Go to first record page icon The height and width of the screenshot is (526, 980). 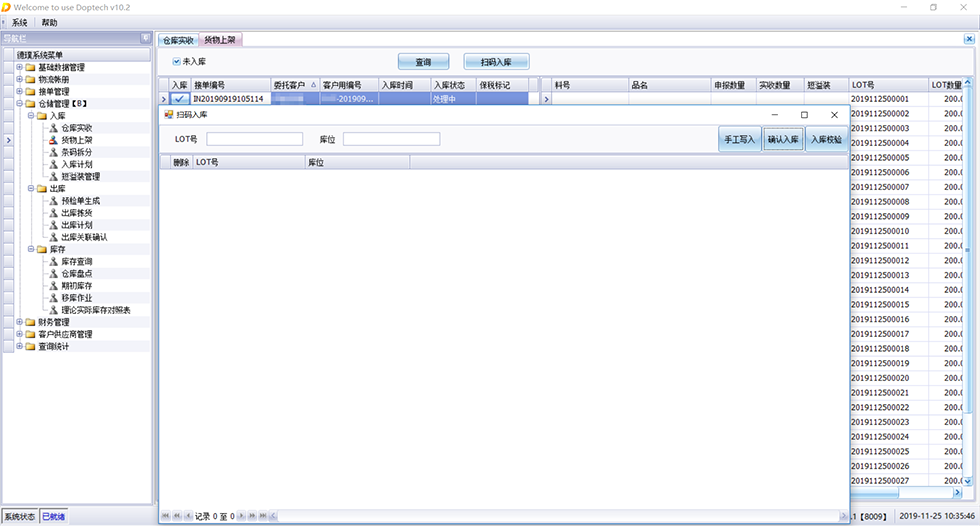point(166,516)
